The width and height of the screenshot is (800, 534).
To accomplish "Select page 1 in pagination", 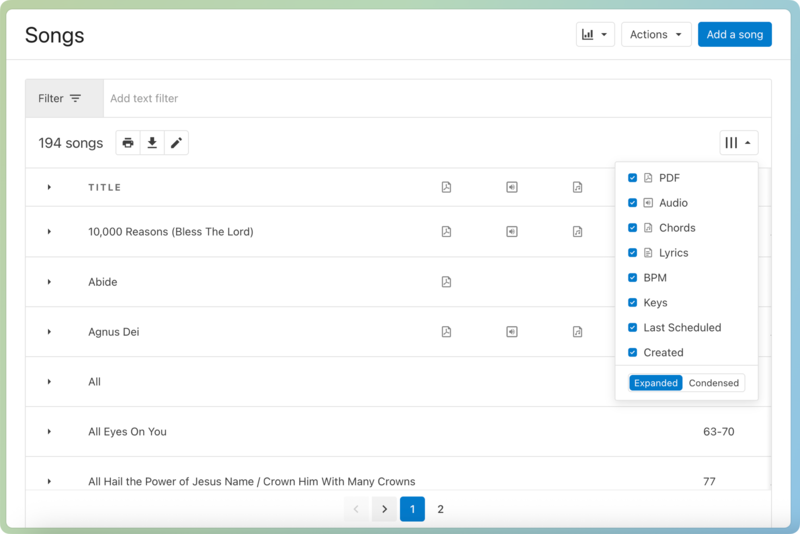I will 412,509.
